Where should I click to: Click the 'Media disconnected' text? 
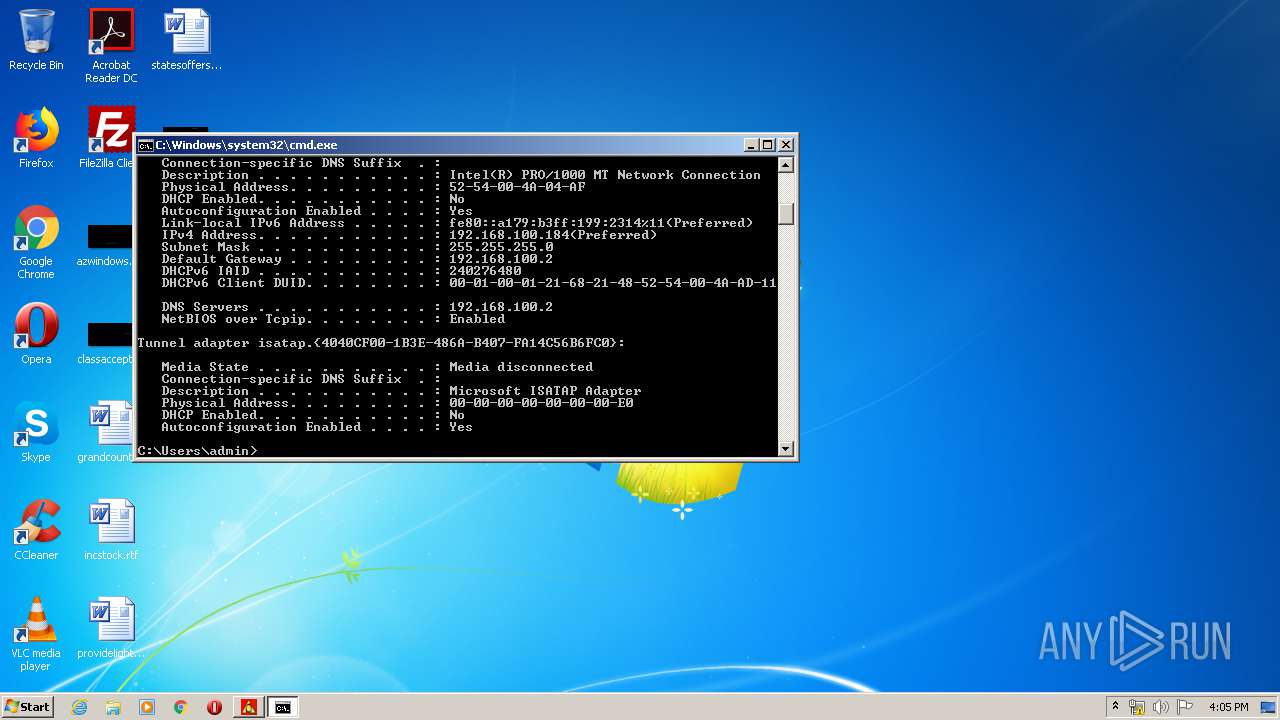(x=521, y=367)
